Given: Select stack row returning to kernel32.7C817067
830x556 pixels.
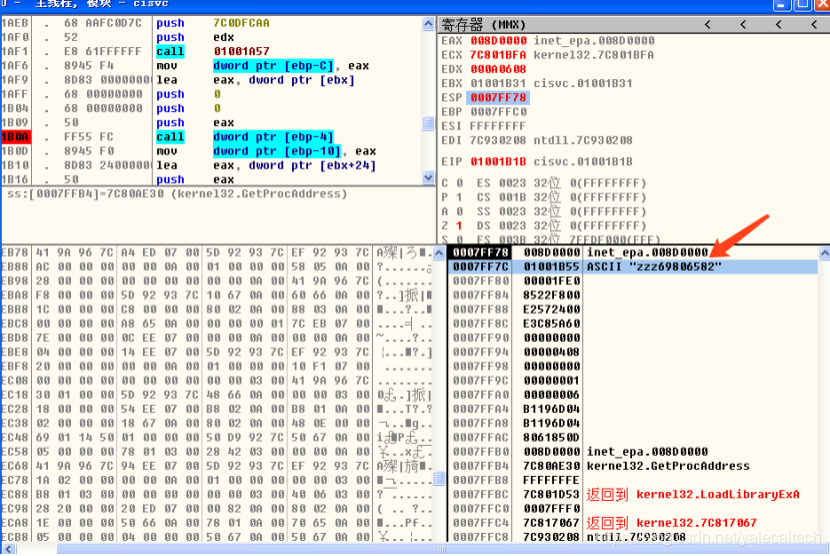Looking at the screenshot, I should [633, 523].
